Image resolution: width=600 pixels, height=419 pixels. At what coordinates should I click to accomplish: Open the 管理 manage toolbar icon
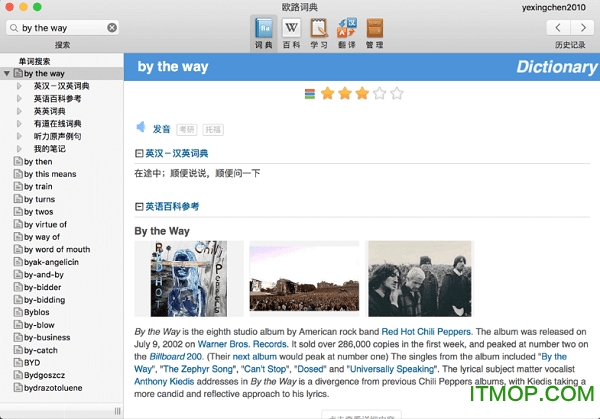click(374, 32)
